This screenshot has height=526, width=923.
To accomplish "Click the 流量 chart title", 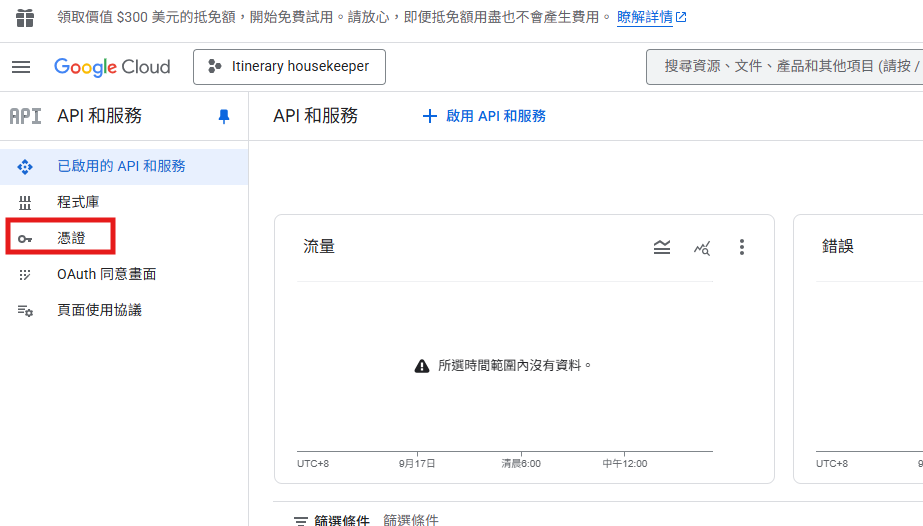I will pos(319,247).
